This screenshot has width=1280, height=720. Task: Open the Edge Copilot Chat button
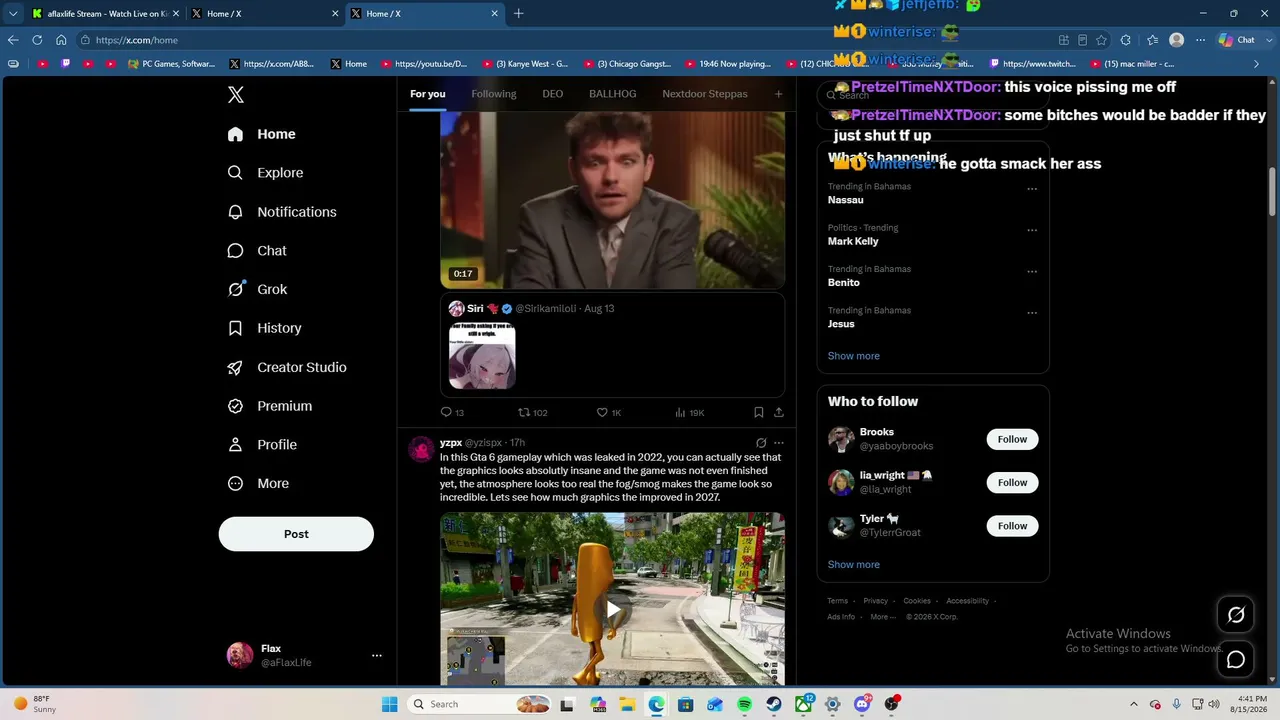coord(1237,40)
